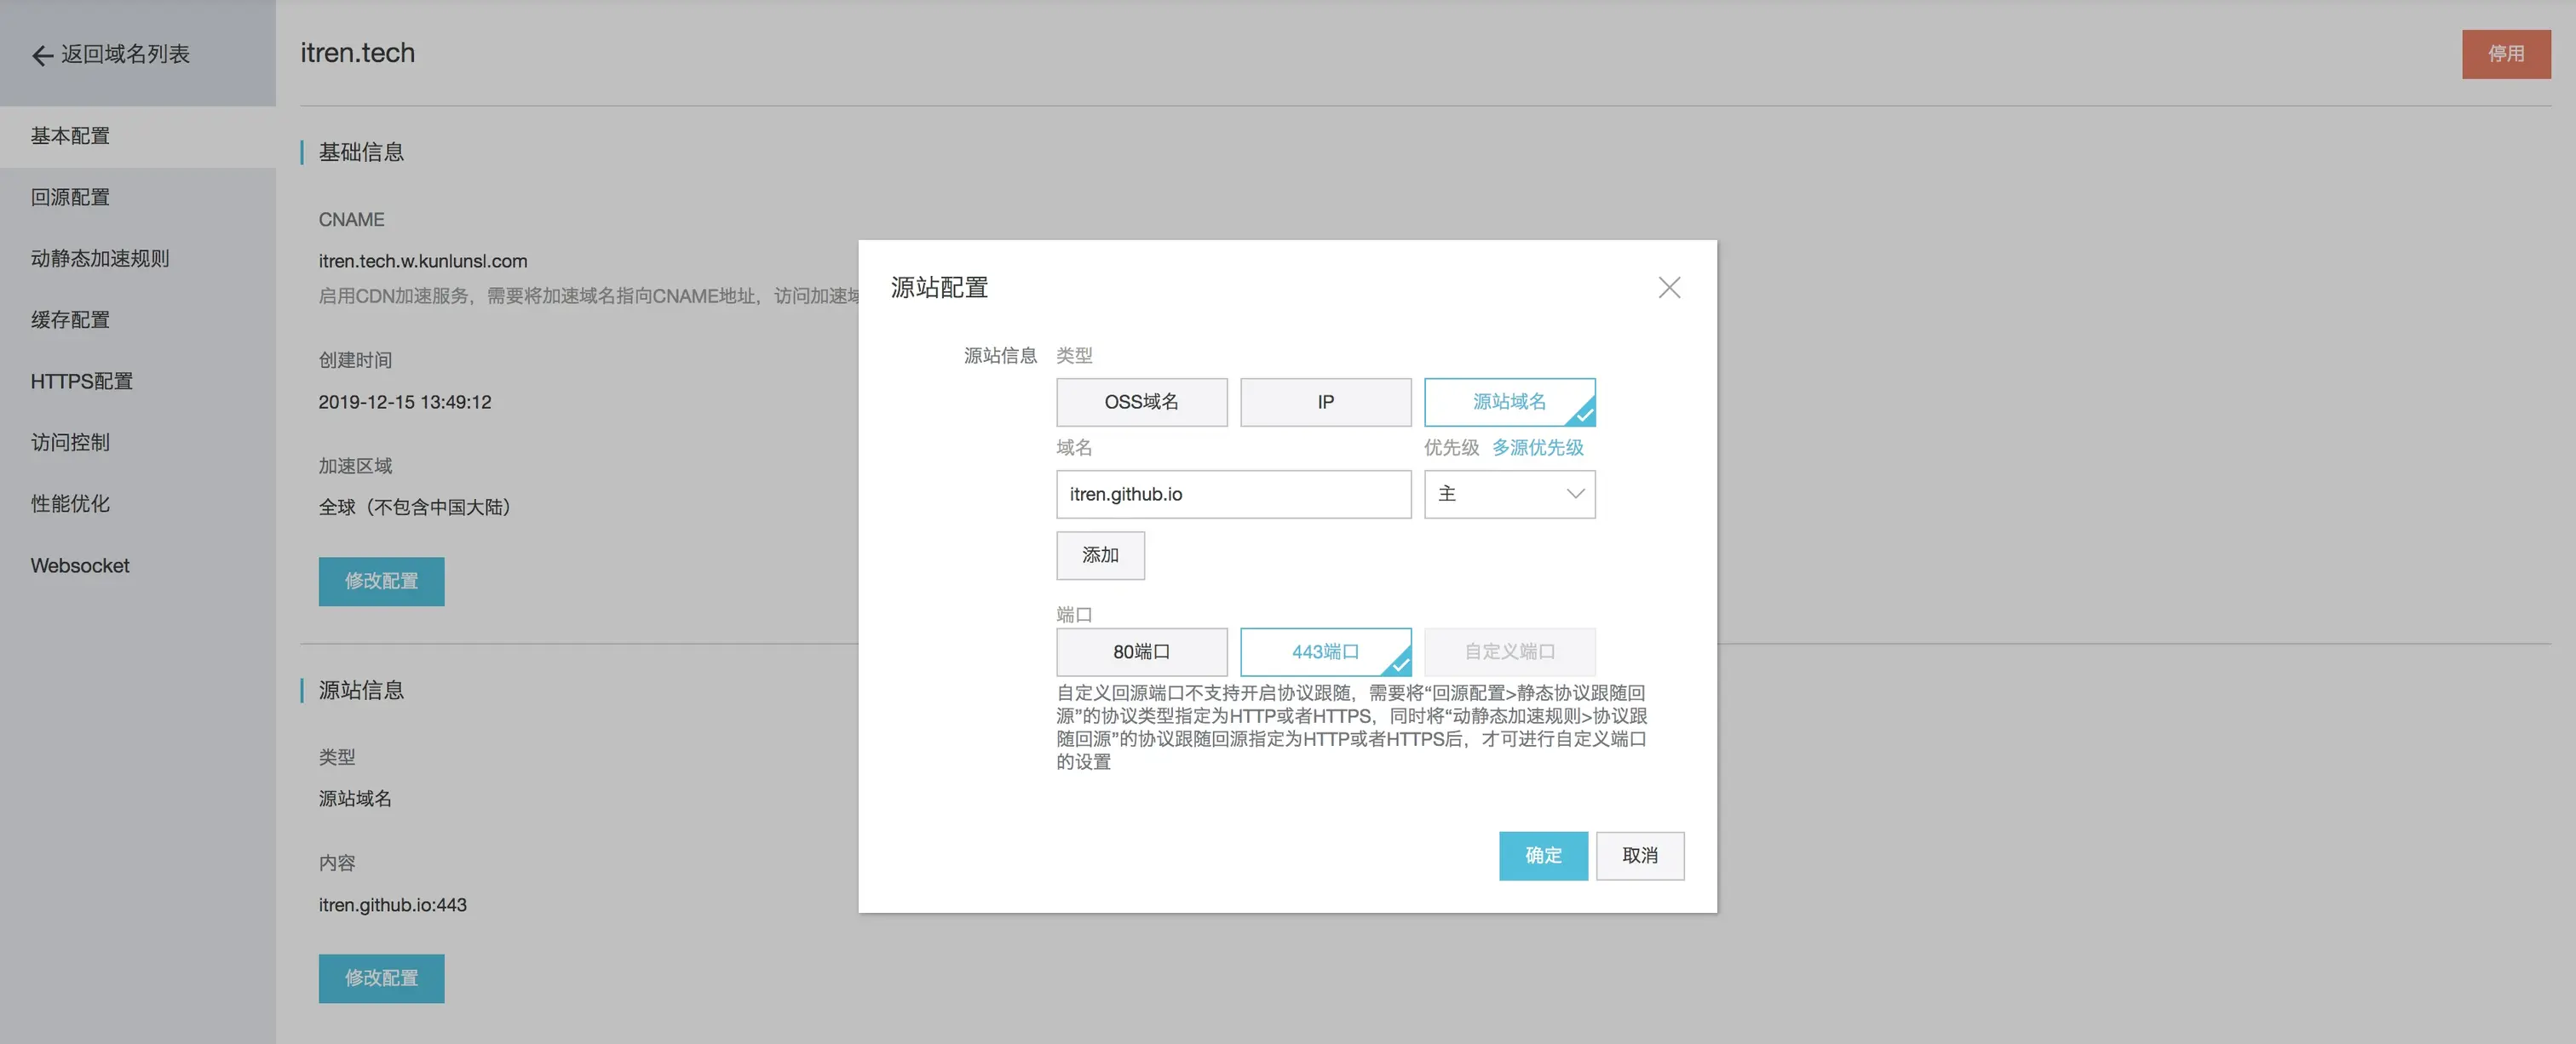Image resolution: width=2576 pixels, height=1044 pixels.
Task: Open the 多源优先级 link
Action: pos(1537,448)
